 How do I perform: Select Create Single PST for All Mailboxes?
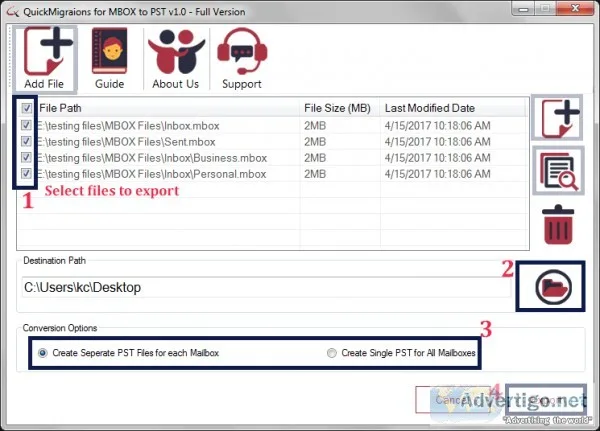pyautogui.click(x=401, y=353)
